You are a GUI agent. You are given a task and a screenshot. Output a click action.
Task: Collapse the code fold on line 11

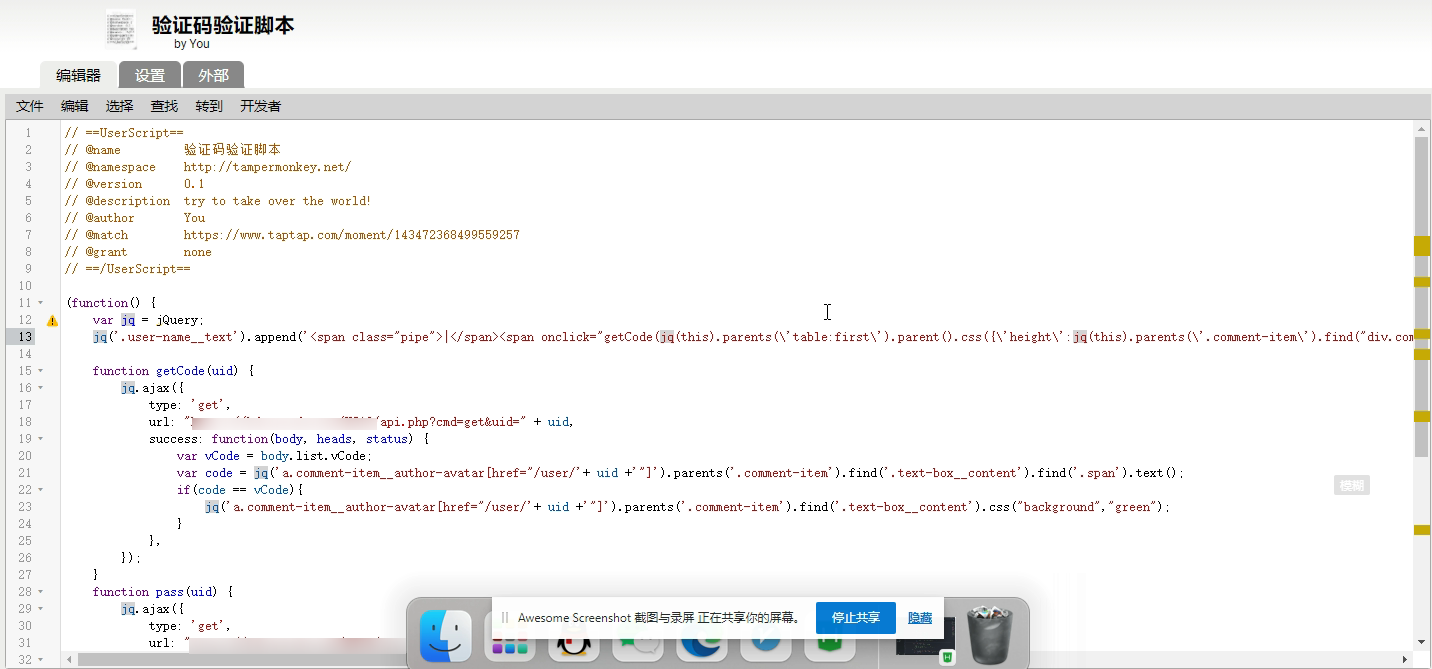point(40,303)
